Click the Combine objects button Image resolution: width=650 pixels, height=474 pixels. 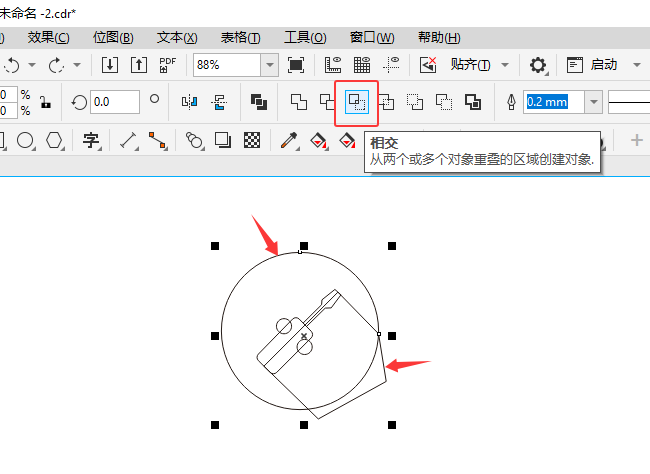tap(259, 102)
